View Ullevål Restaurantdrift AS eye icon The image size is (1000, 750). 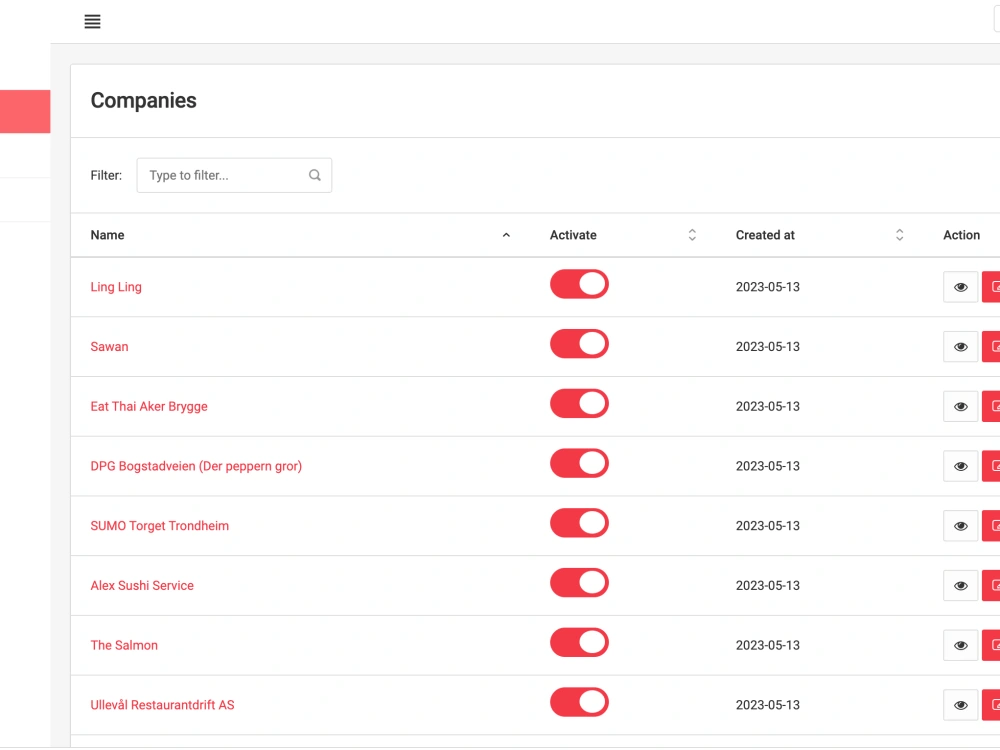[x=960, y=705]
